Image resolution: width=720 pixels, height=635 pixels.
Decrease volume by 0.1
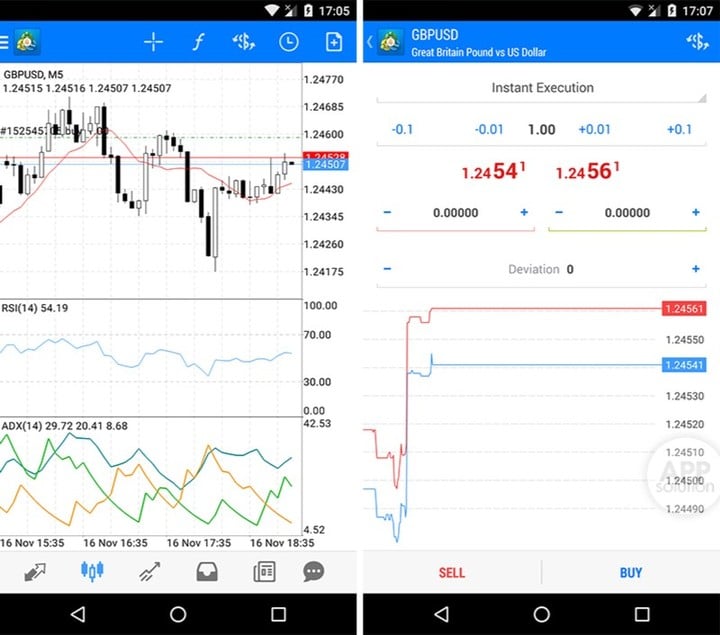(x=402, y=129)
